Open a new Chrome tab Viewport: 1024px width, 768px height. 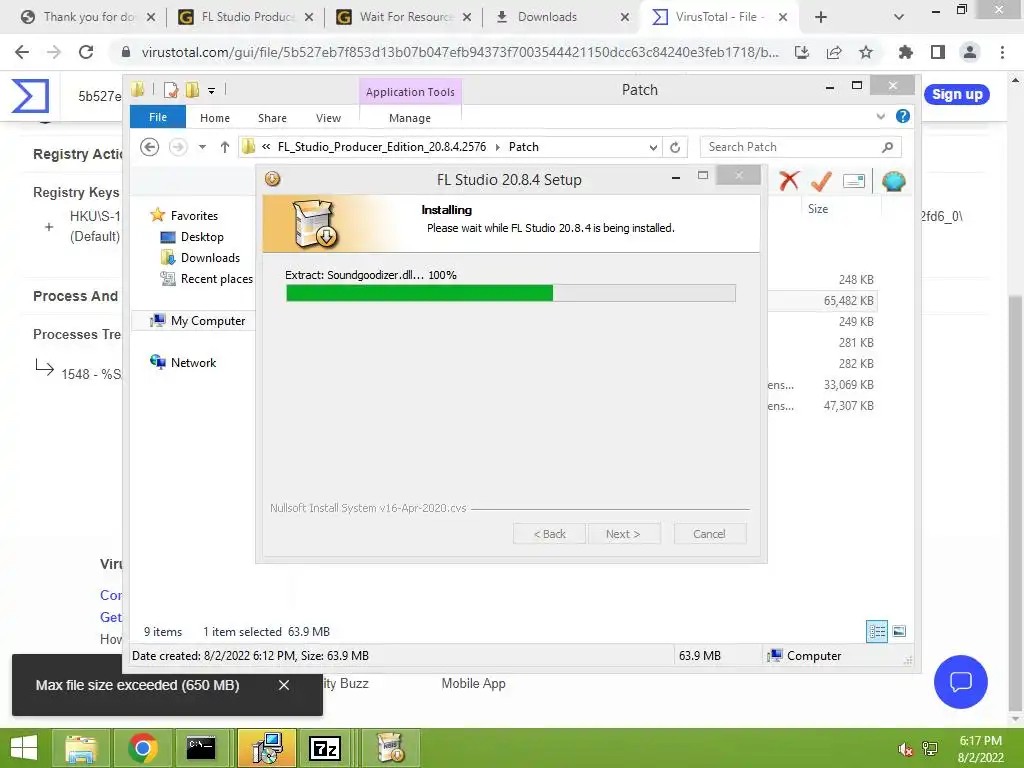click(x=821, y=17)
